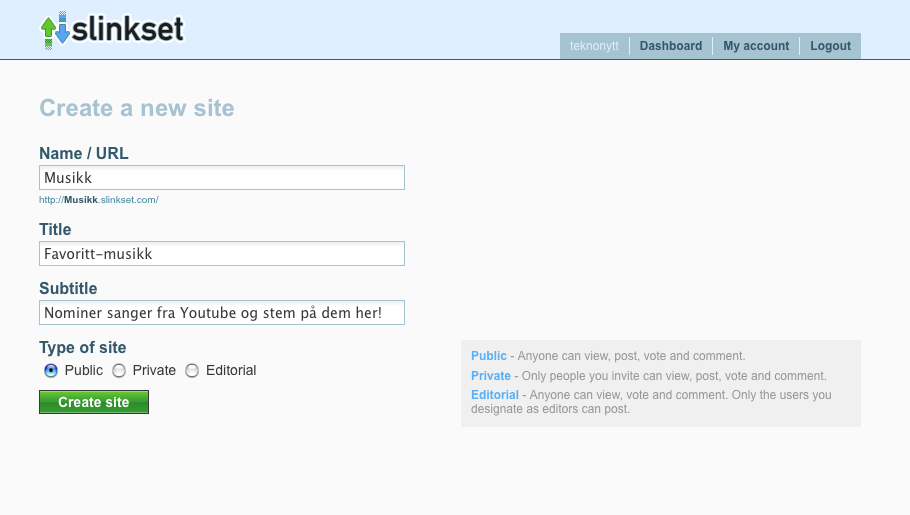Select the Private radio button
This screenshot has height=515, width=910.
click(119, 370)
